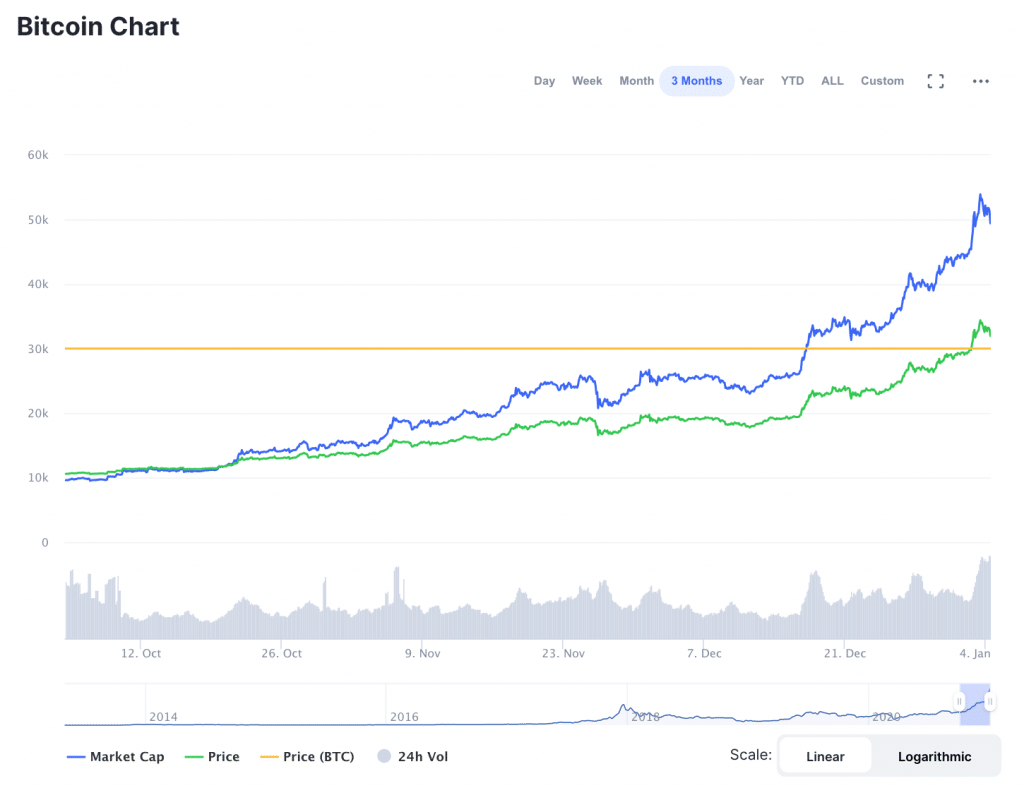
Task: Display ALL historical data
Action: click(832, 81)
